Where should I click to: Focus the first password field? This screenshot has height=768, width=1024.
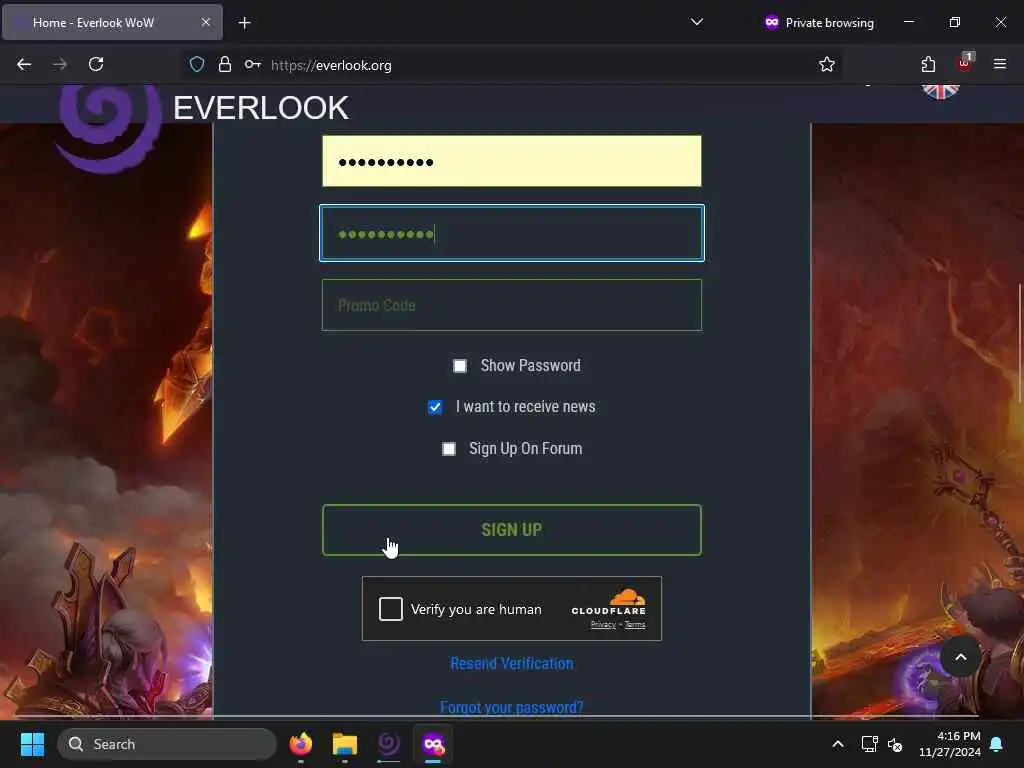point(511,161)
